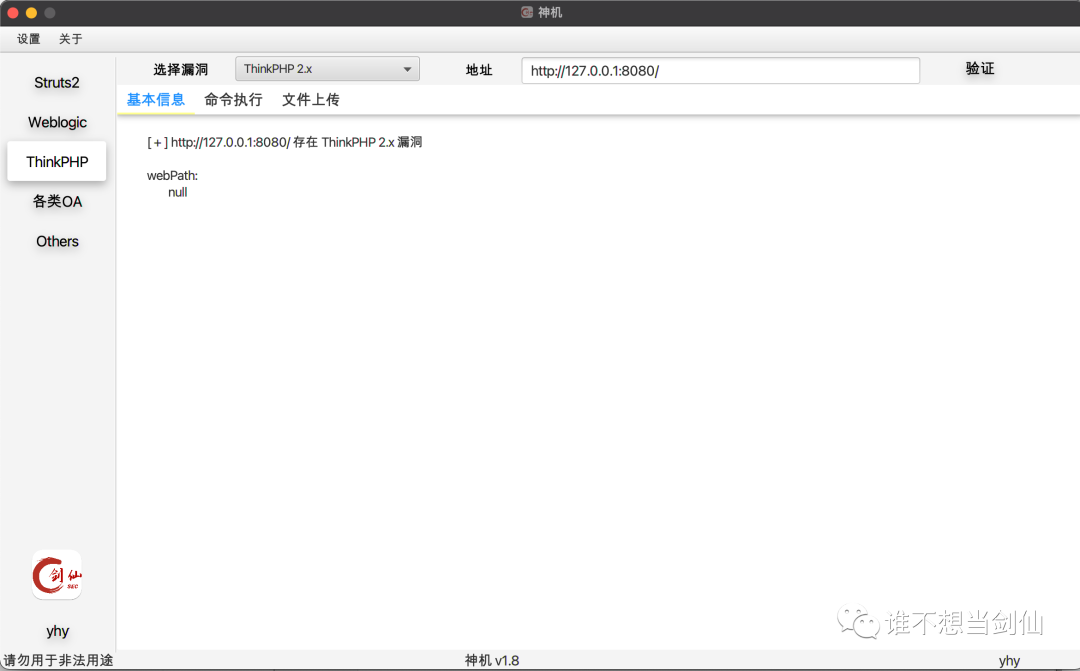
Task: Open the 设置 menu
Action: pos(28,39)
